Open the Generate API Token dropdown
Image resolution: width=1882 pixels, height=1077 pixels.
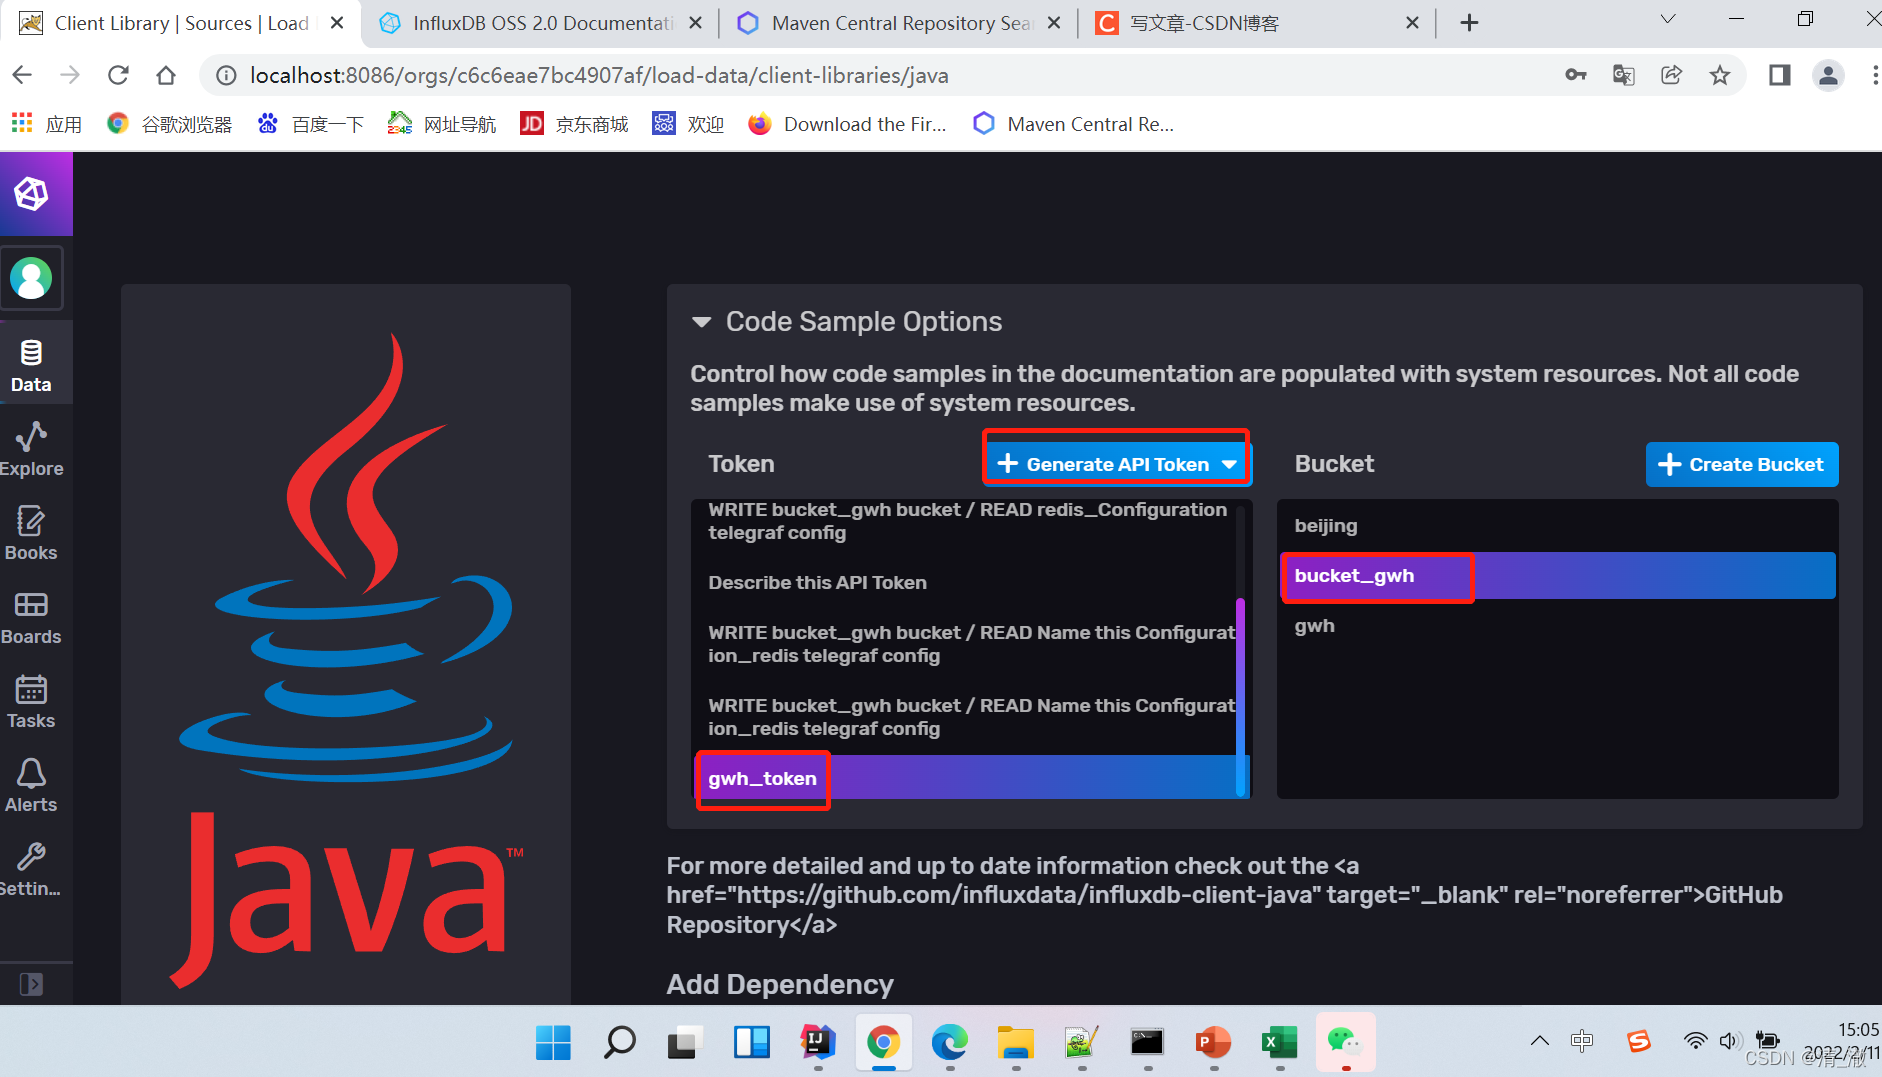(x=1117, y=464)
